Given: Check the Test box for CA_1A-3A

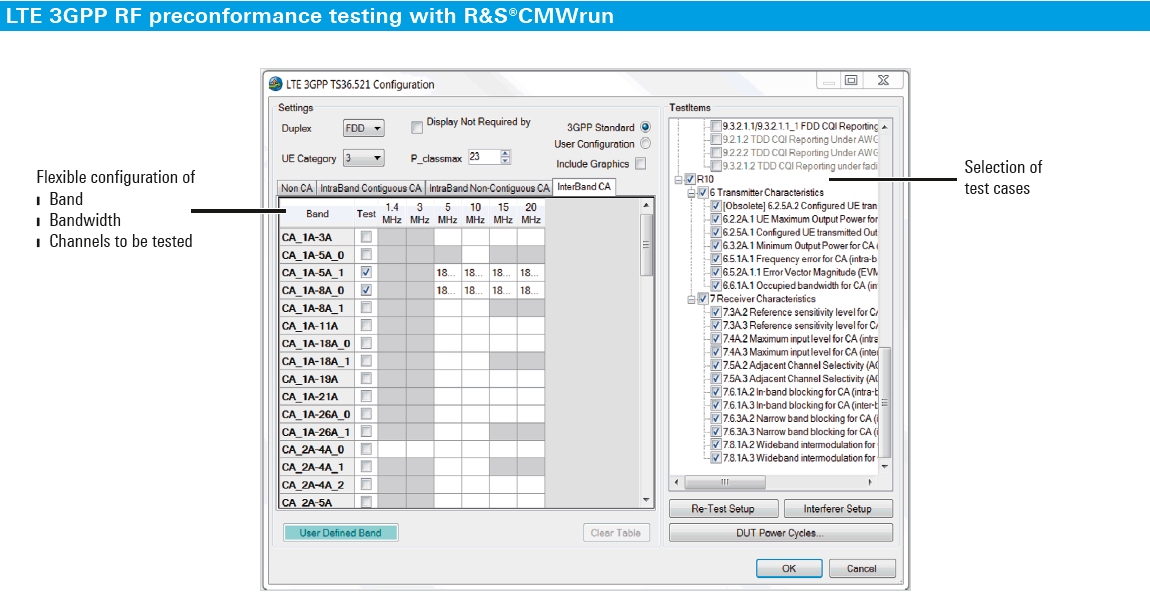Looking at the screenshot, I should coord(366,237).
